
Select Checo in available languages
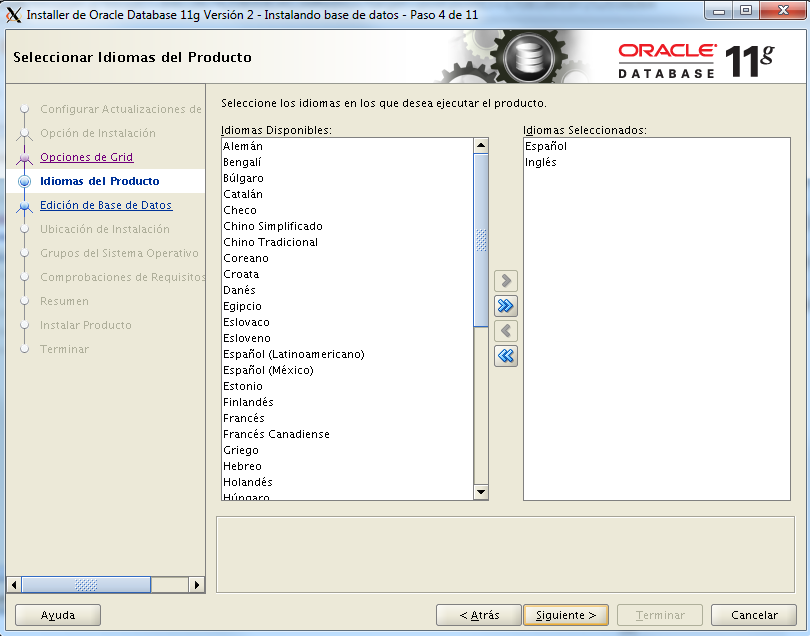tap(347, 210)
